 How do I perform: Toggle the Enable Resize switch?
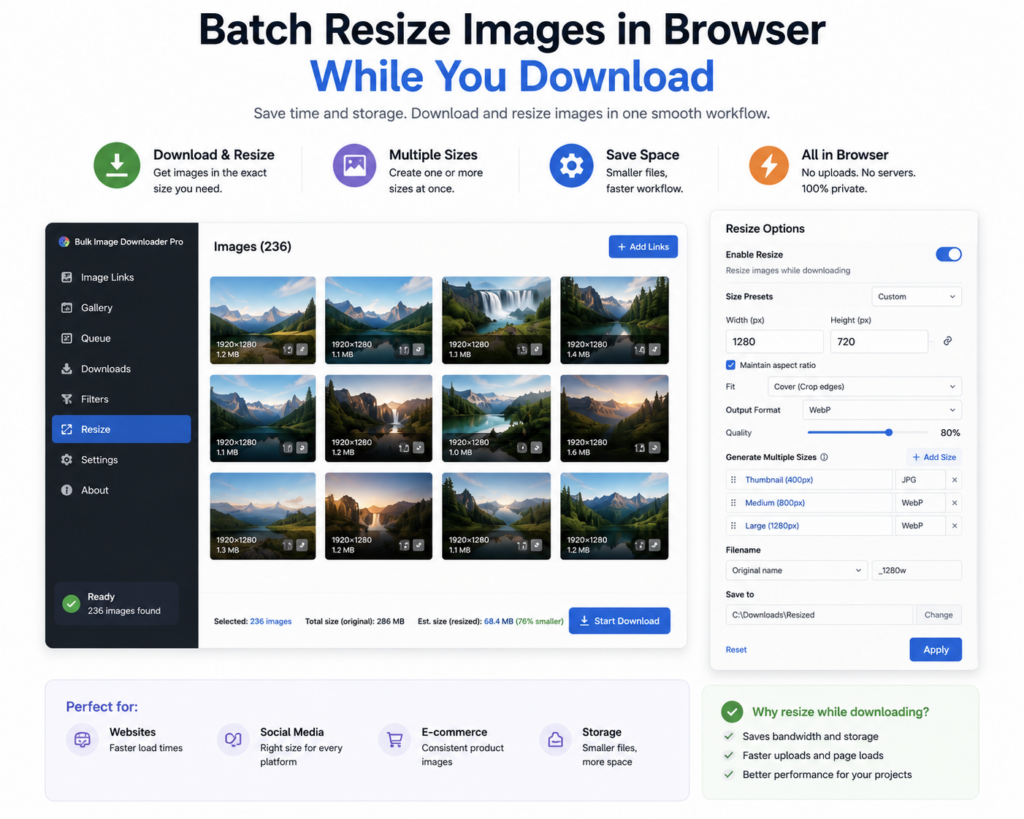tap(948, 255)
